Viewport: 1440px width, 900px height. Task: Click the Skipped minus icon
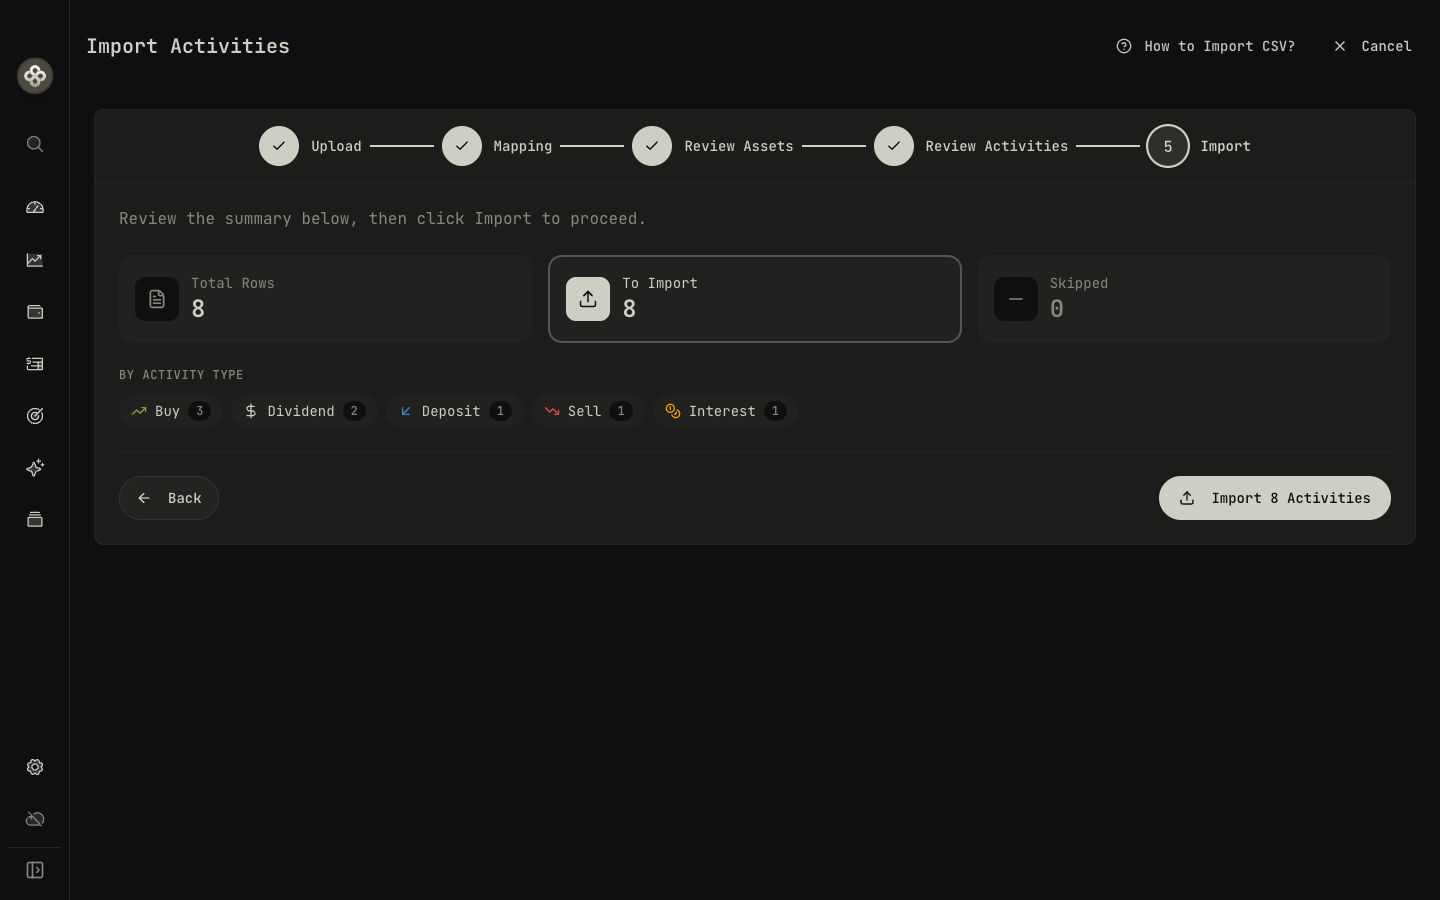point(1016,299)
